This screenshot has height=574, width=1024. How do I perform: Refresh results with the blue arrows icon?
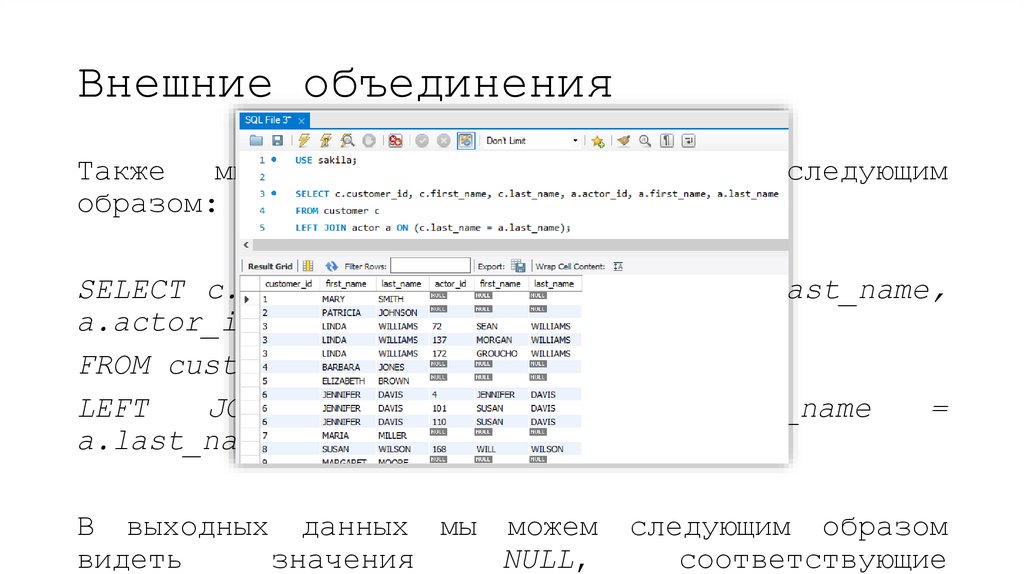pos(332,266)
